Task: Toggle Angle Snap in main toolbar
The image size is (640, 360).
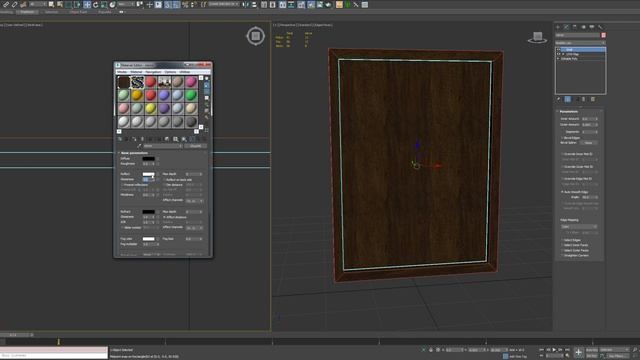Action: 176,4
